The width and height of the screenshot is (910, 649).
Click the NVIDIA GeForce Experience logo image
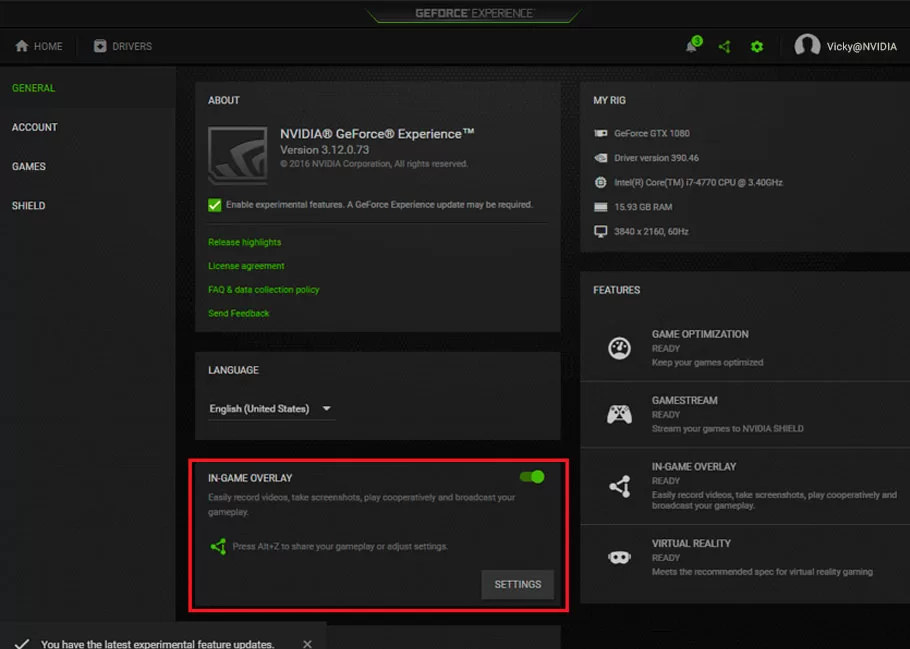coord(237,155)
